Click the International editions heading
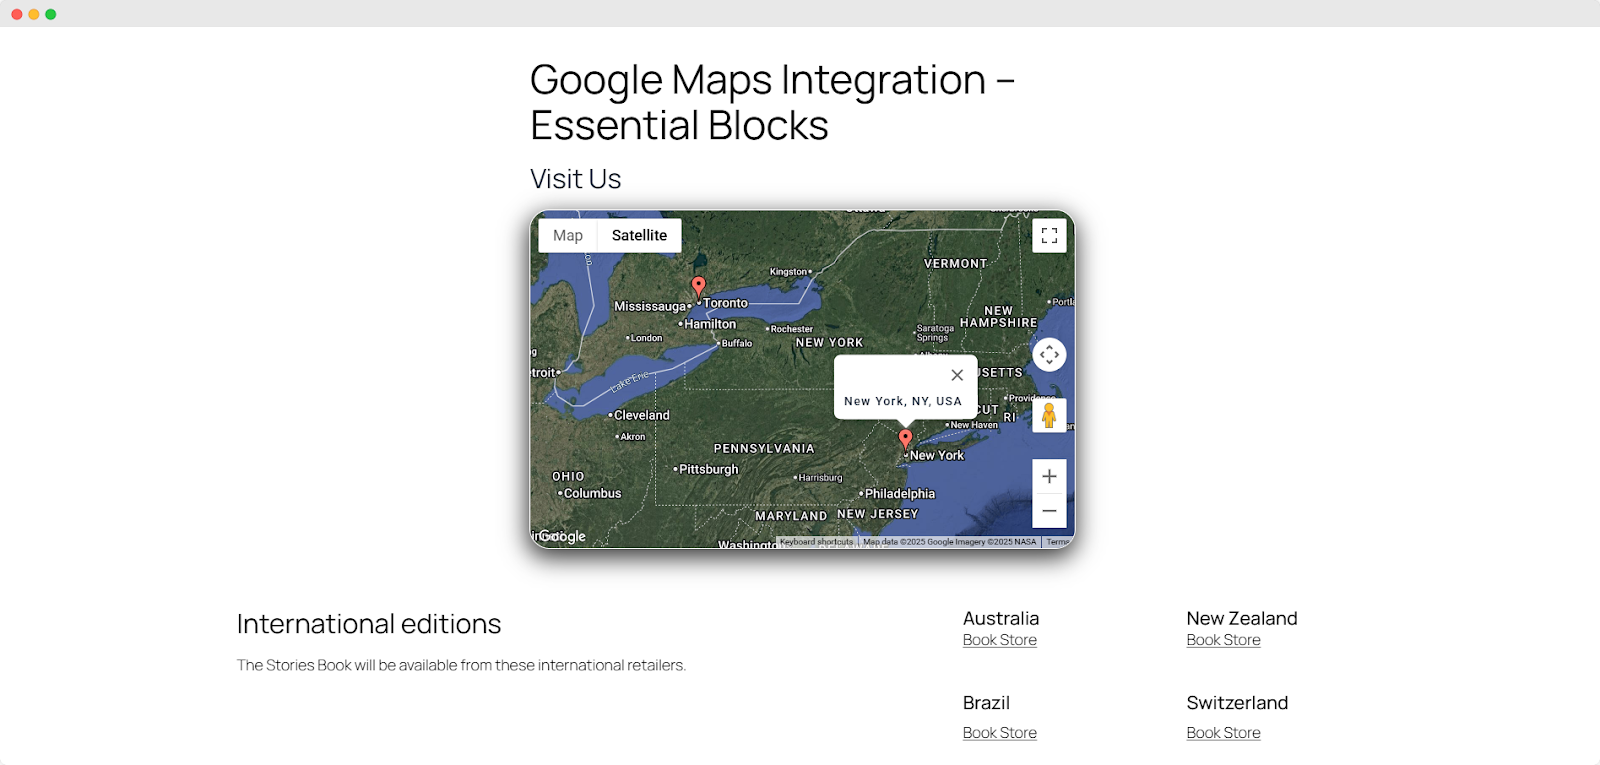 (369, 624)
